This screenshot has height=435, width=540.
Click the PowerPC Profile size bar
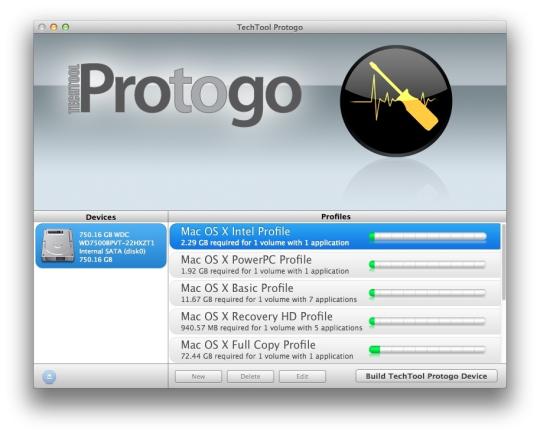coord(427,265)
